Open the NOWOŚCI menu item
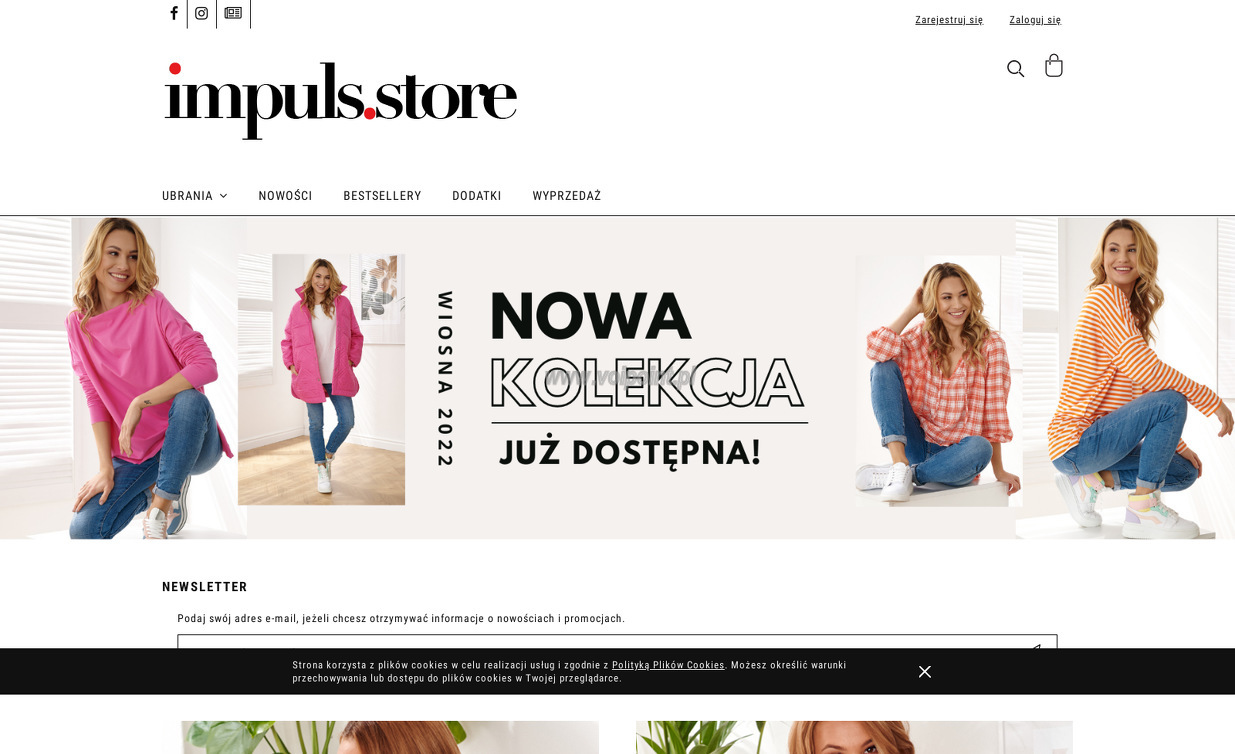This screenshot has height=754, width=1235. pyautogui.click(x=285, y=196)
